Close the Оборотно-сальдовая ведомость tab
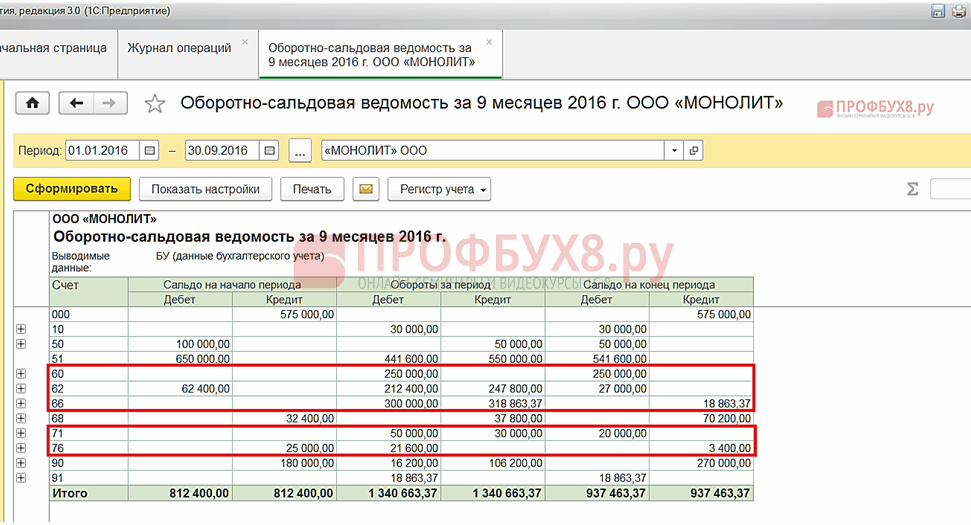This screenshot has width=971, height=525. (489, 42)
